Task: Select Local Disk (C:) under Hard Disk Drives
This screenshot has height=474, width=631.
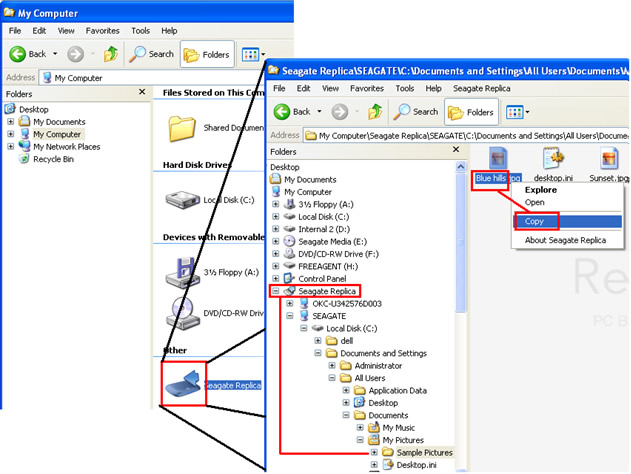Action: pyautogui.click(x=183, y=199)
